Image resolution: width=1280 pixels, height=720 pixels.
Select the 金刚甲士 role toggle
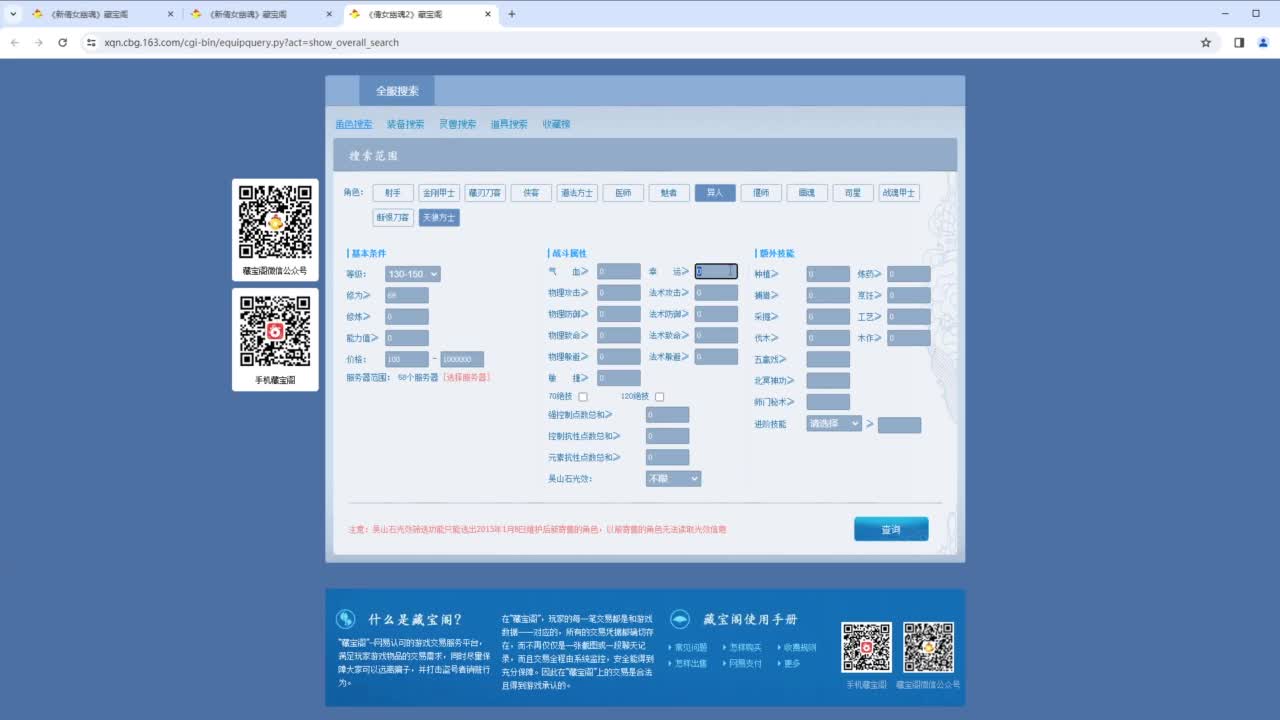(439, 193)
